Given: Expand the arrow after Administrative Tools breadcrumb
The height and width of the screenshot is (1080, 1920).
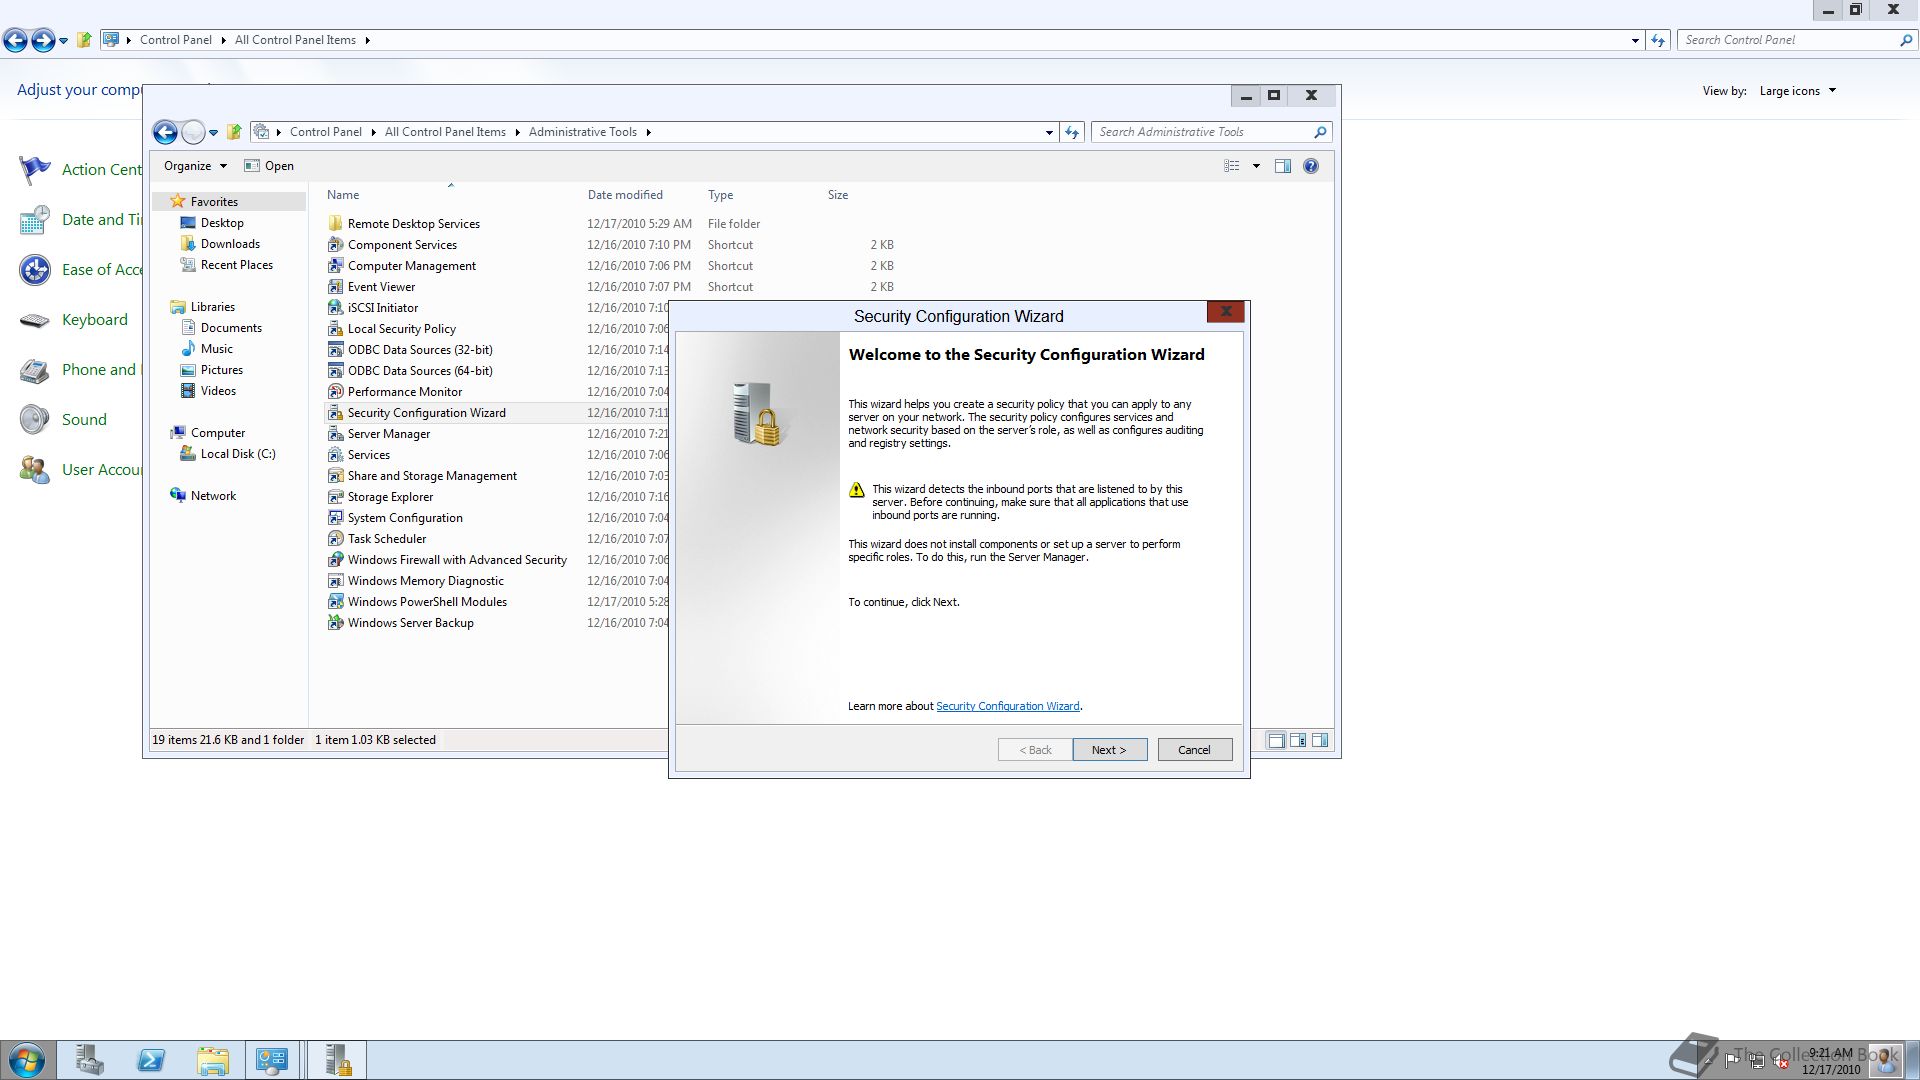Looking at the screenshot, I should (648, 132).
